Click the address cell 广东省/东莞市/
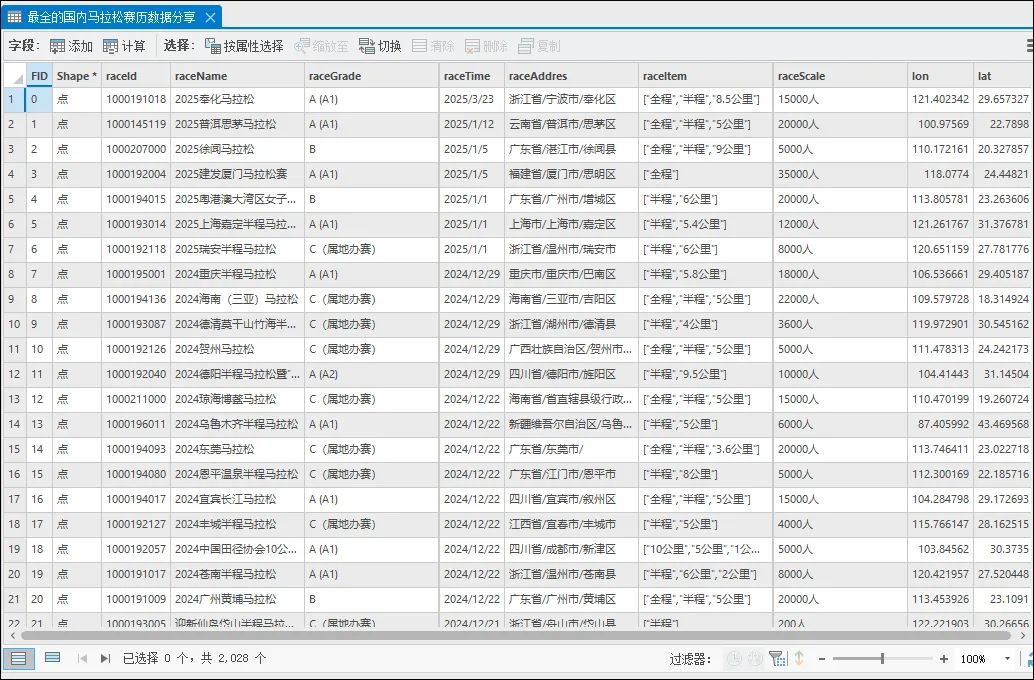Viewport: 1034px width, 680px height. click(572, 449)
